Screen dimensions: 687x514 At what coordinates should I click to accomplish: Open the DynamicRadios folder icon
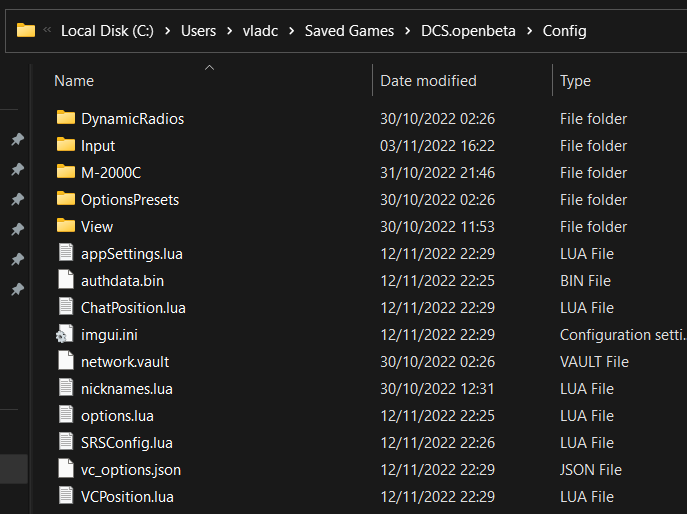(66, 118)
